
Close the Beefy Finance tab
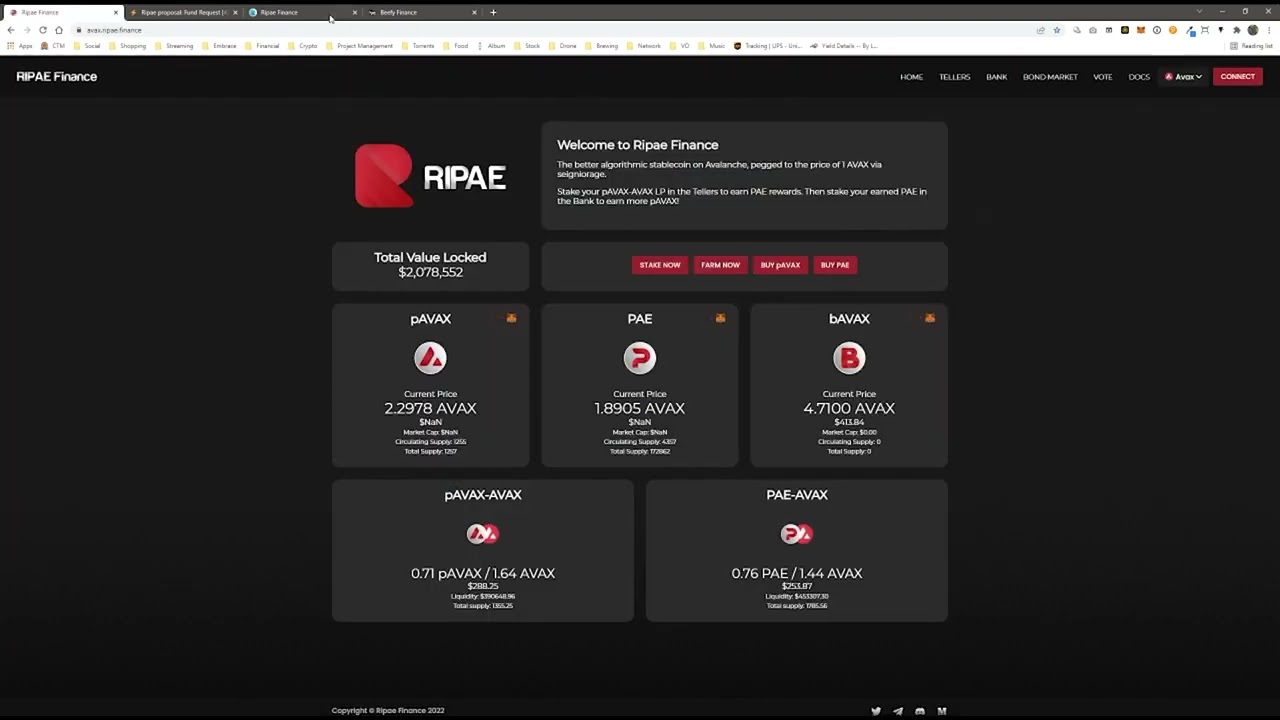coord(474,12)
